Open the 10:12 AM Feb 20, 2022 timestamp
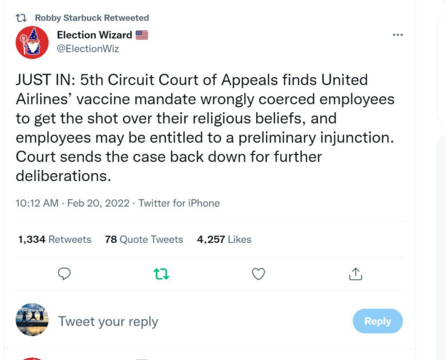Viewport: 445px width, 360px height. [73, 203]
